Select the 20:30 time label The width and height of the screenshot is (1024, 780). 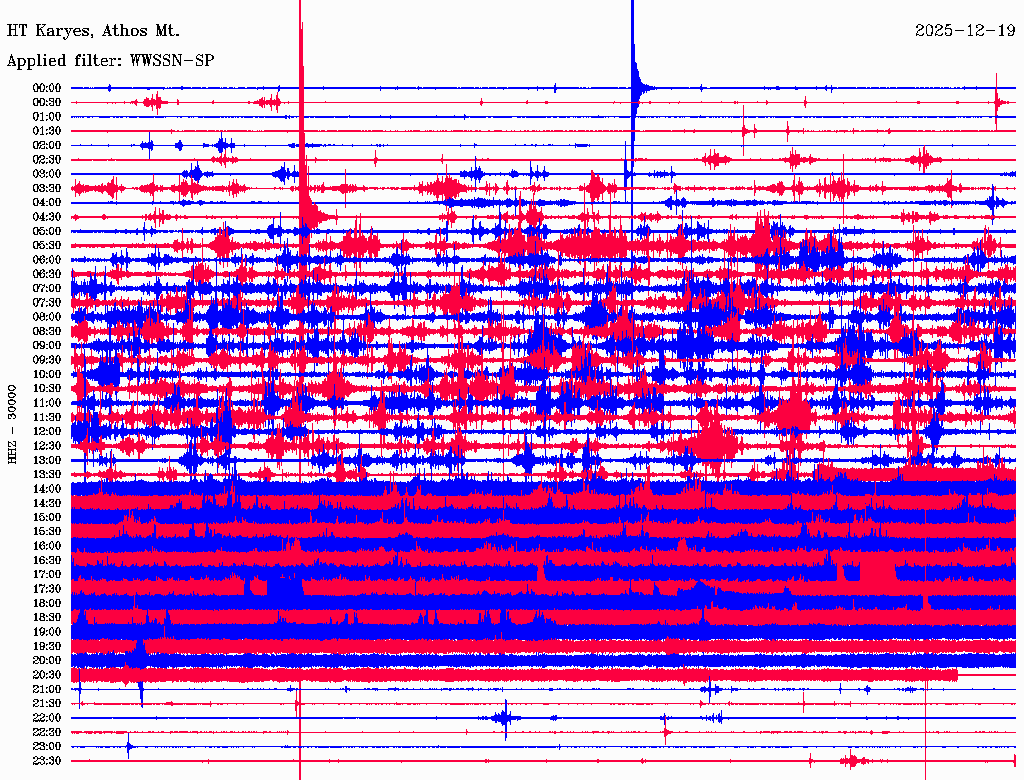[x=46, y=675]
